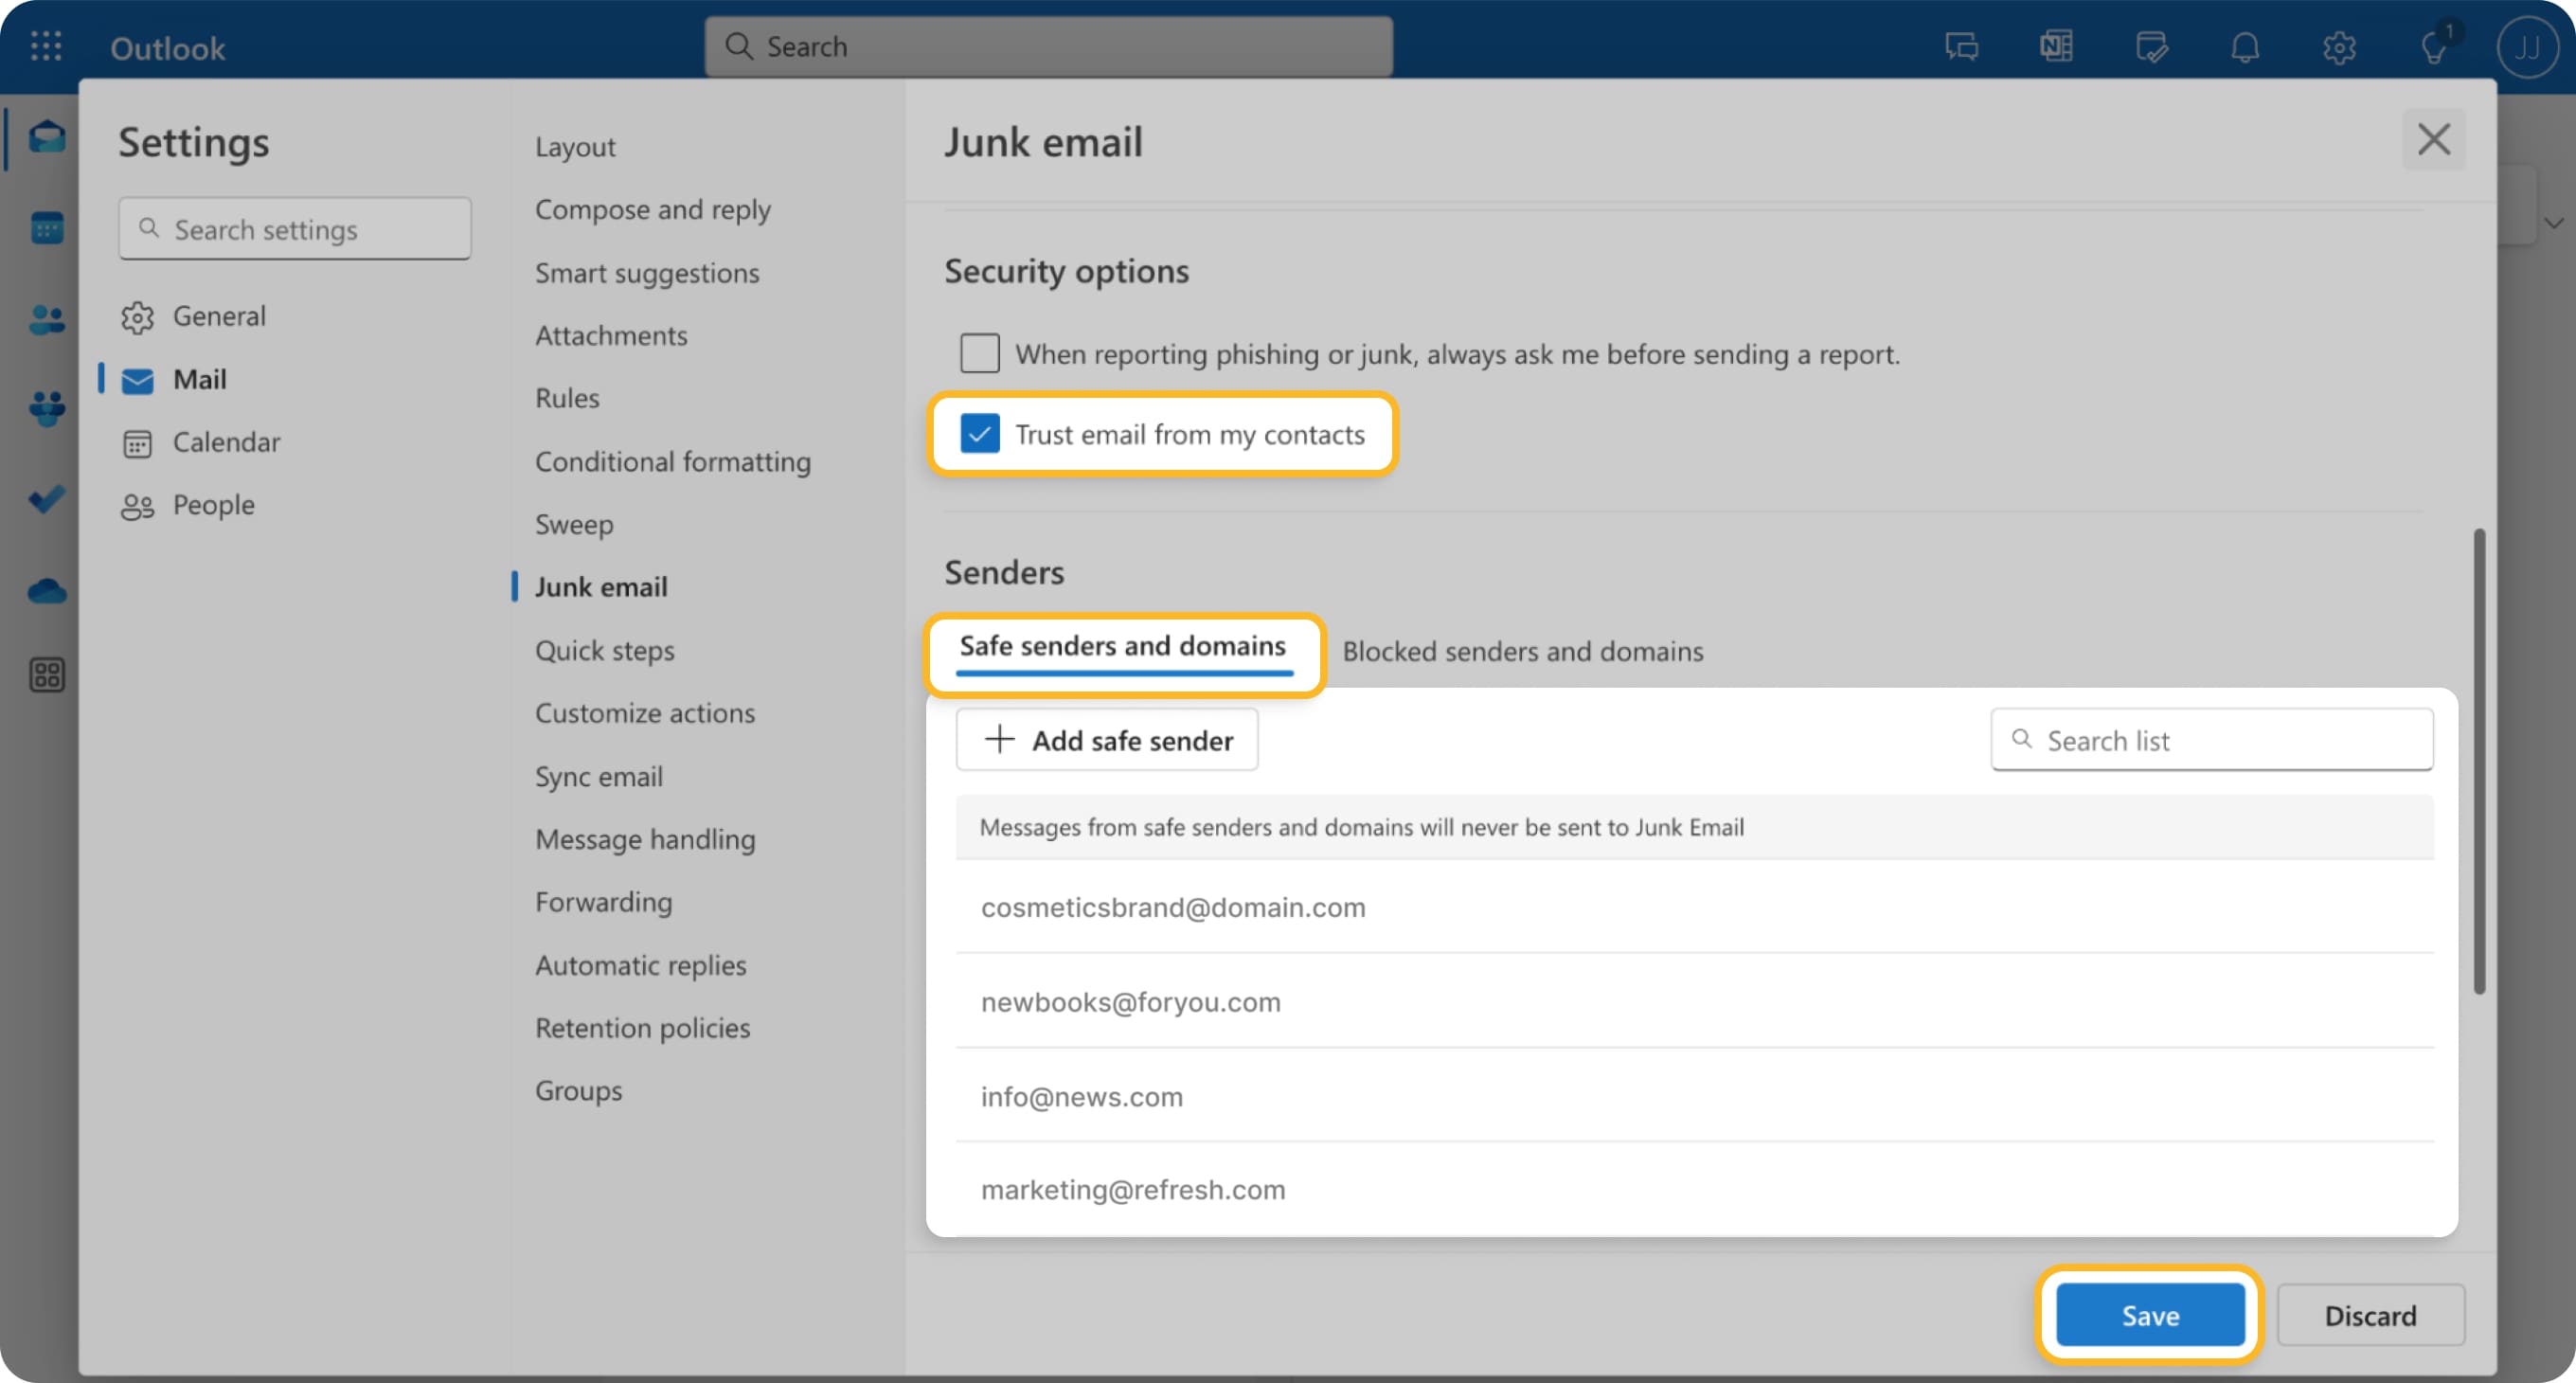The width and height of the screenshot is (2576, 1383).
Task: Select newbooks@foryou.com safe sender row
Action: click(x=1694, y=1002)
